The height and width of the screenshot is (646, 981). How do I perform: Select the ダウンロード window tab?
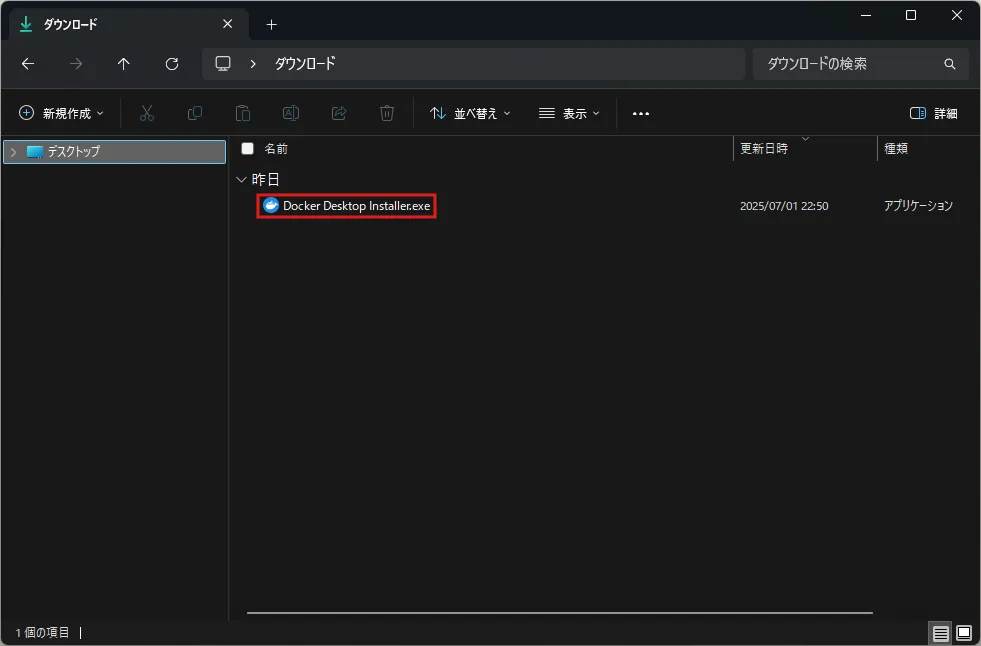129,24
